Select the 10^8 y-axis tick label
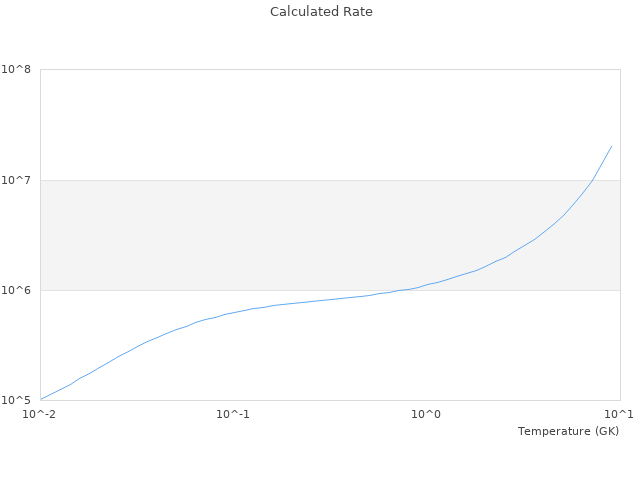The image size is (640, 480). [16, 70]
